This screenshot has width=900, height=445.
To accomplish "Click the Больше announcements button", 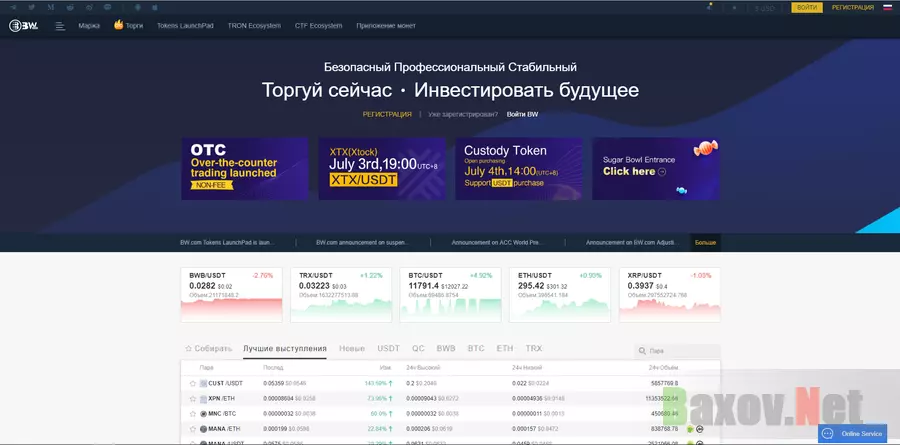I will click(x=705, y=243).
